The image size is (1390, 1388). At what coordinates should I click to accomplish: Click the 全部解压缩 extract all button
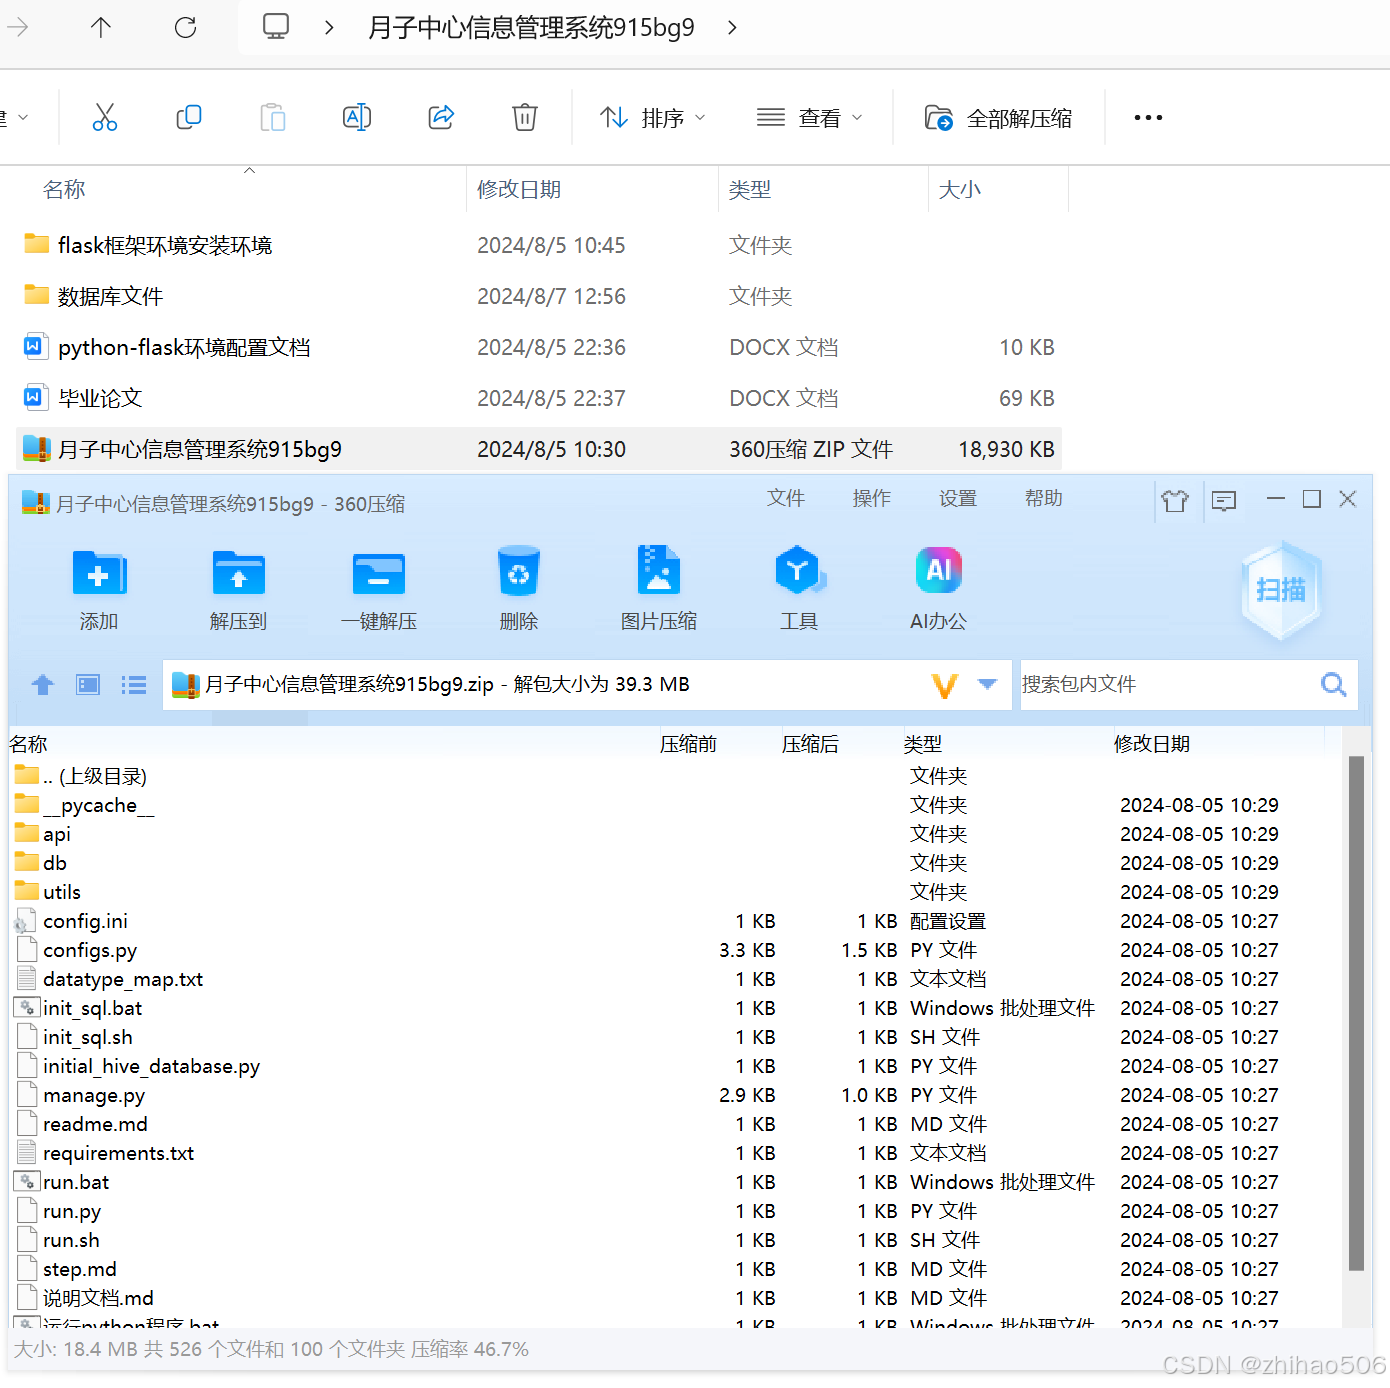[998, 118]
